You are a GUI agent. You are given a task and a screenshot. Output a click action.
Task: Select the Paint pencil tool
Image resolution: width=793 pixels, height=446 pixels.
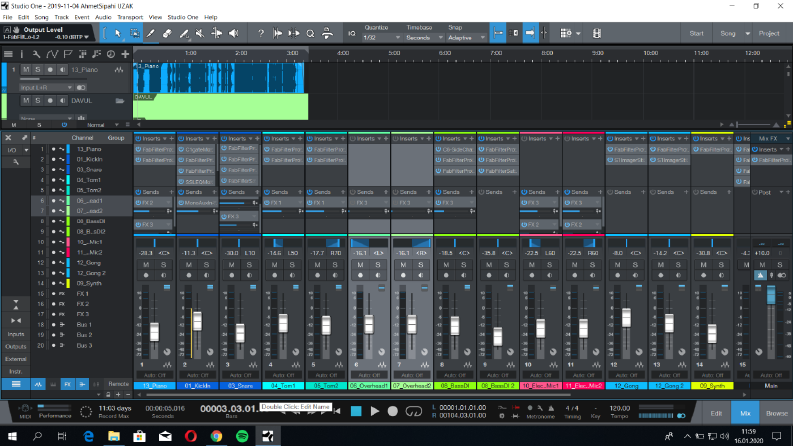coord(151,33)
